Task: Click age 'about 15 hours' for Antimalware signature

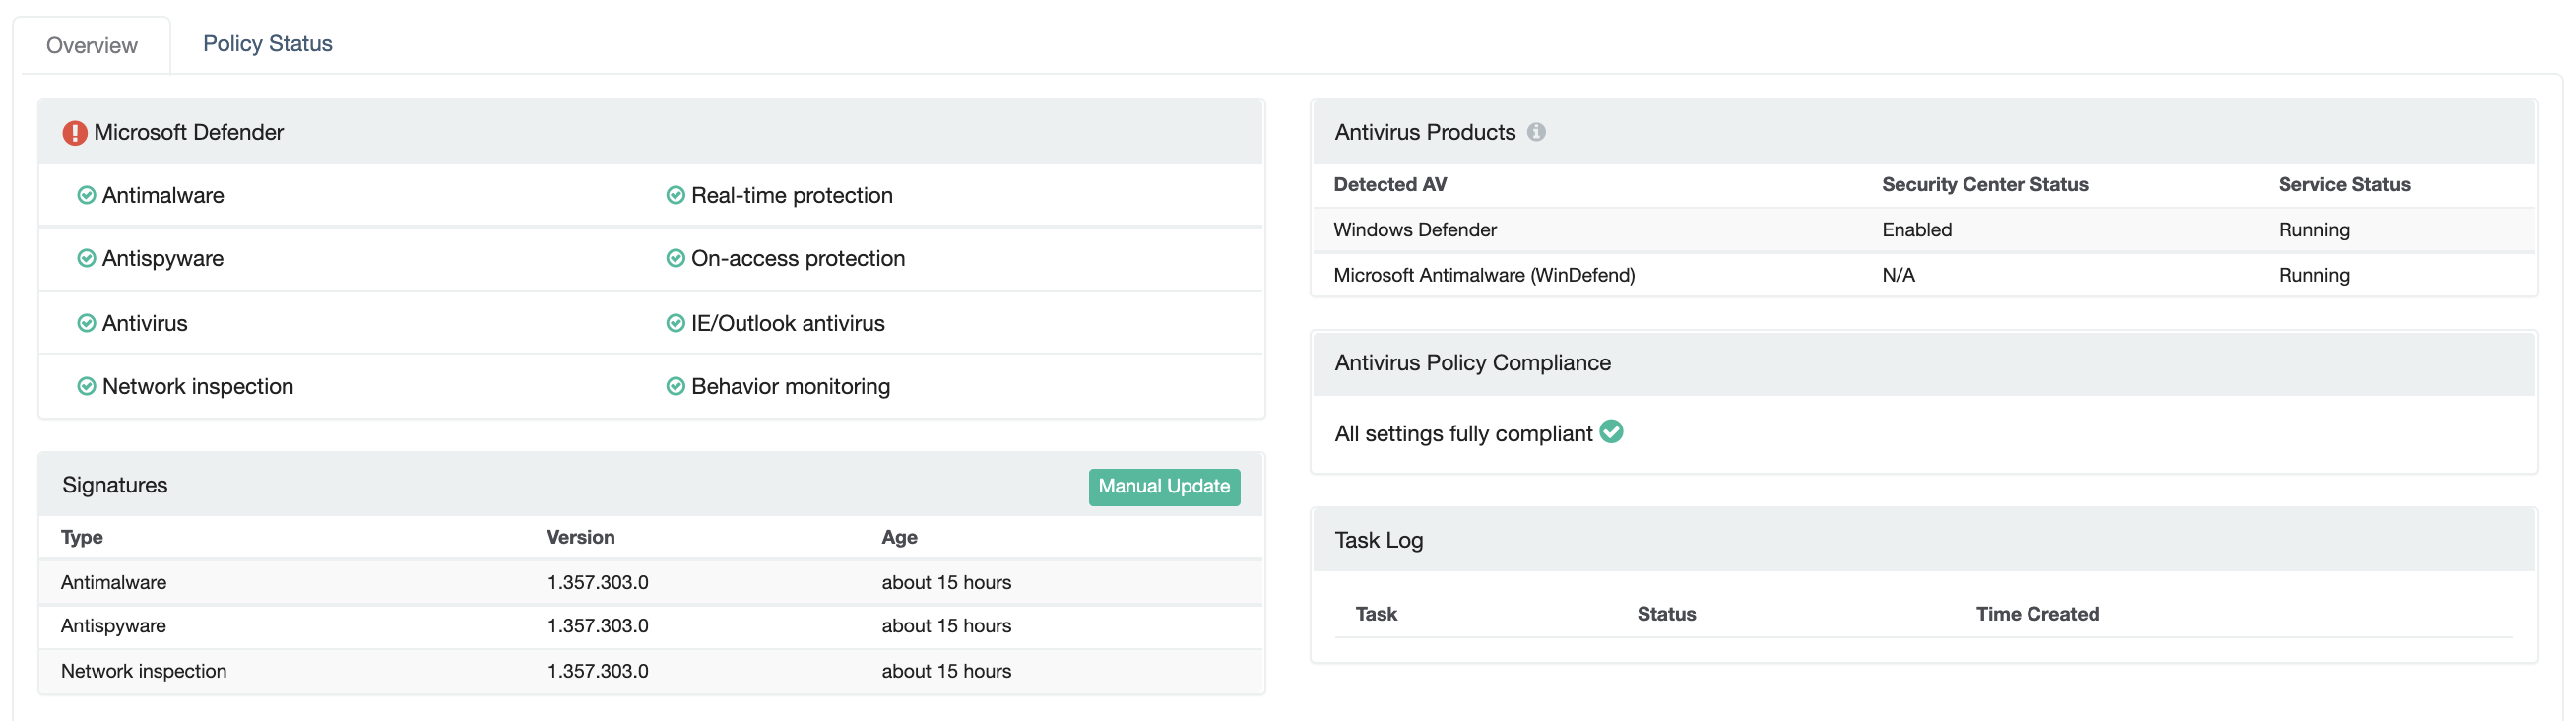Action: coord(946,582)
